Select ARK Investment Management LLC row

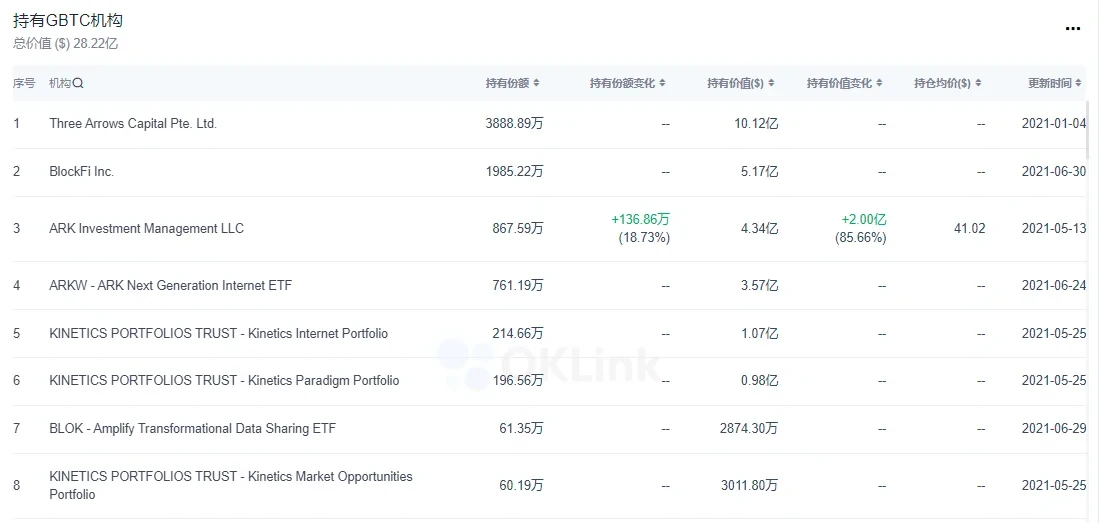(x=146, y=229)
